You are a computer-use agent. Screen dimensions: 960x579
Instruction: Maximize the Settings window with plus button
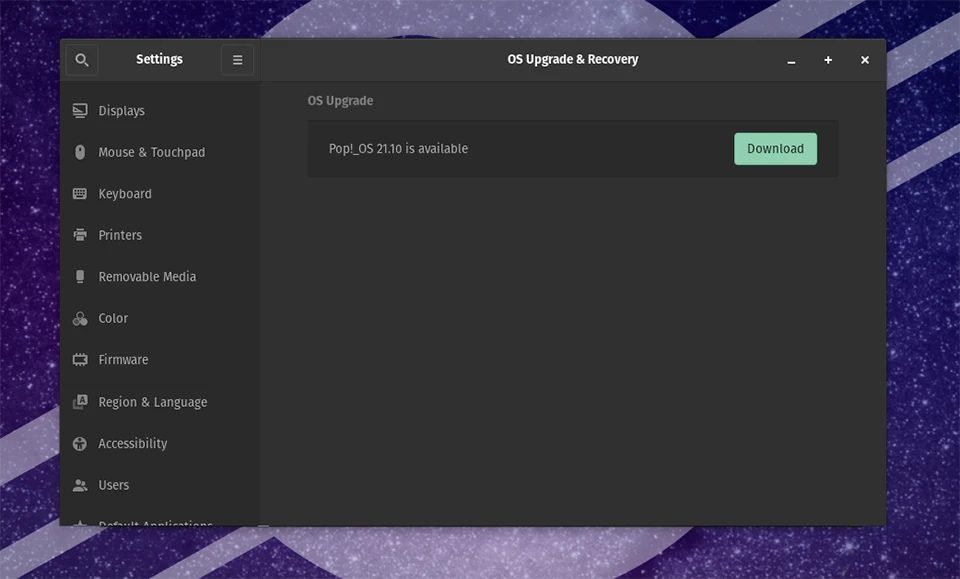tap(828, 60)
